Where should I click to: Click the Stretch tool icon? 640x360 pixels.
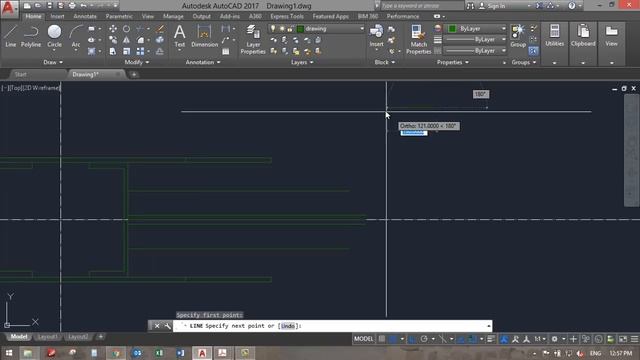coord(113,51)
